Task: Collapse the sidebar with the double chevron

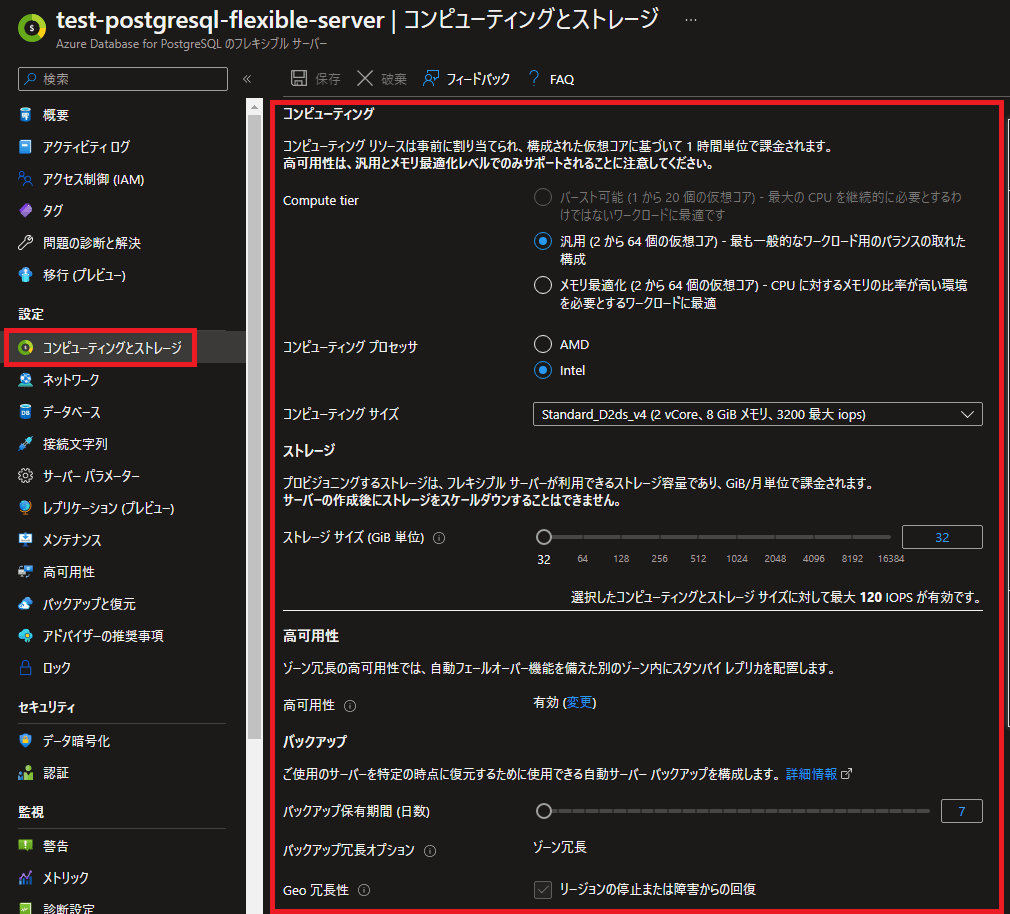Action: click(247, 79)
